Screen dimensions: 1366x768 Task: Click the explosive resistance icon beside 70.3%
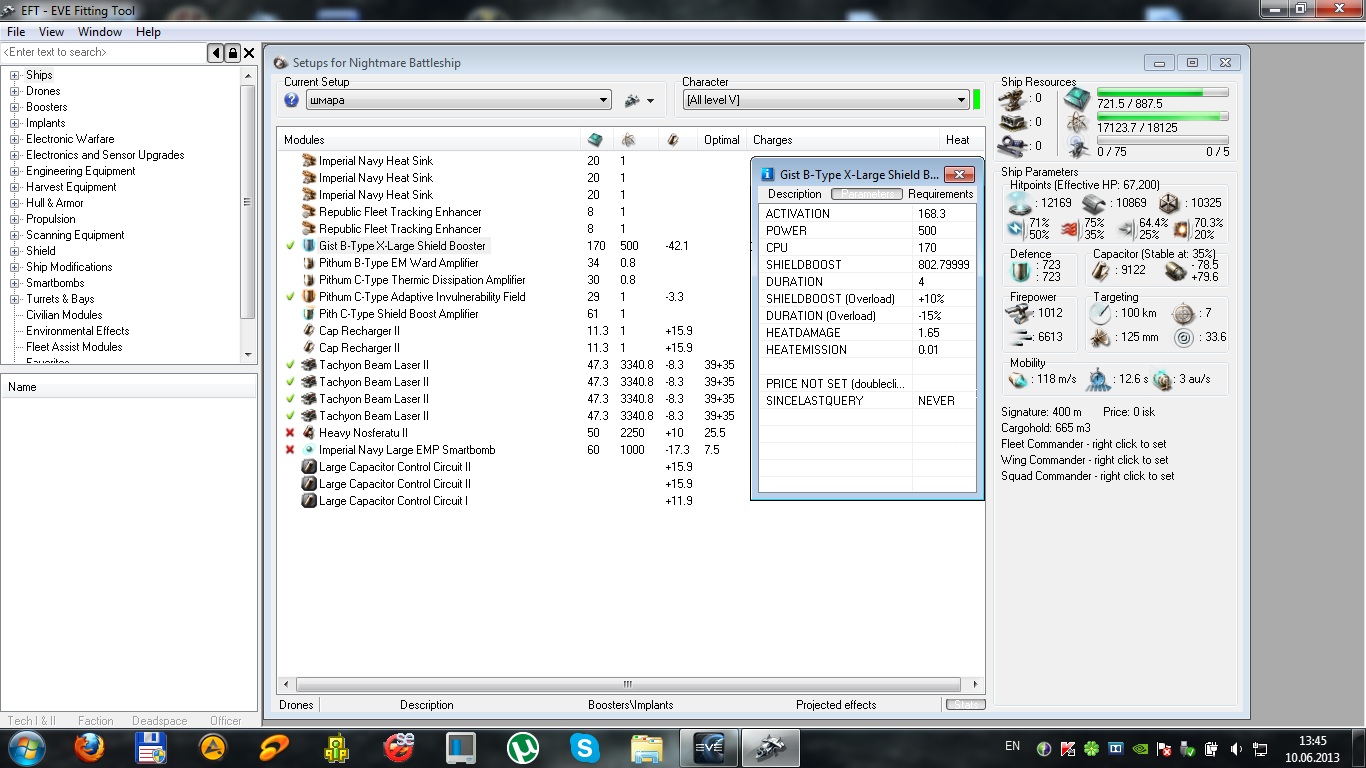tap(1181, 229)
